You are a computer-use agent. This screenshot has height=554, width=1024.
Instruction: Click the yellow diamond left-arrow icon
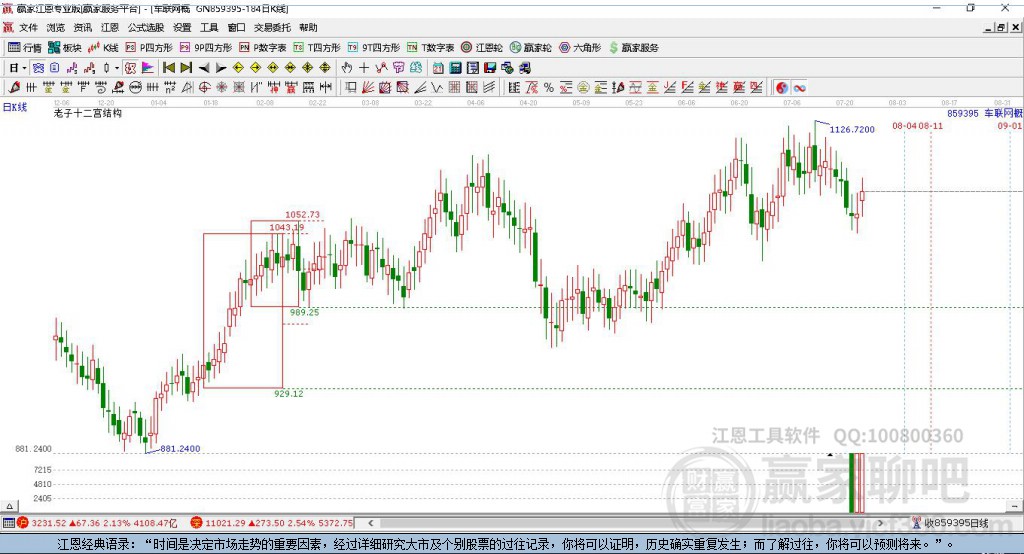pos(238,67)
